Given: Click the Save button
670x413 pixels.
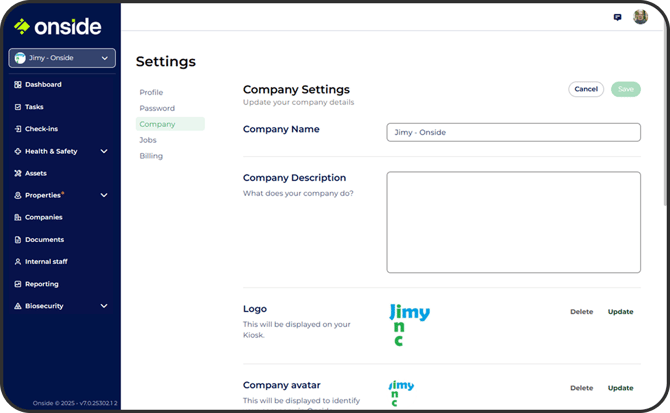Looking at the screenshot, I should pyautogui.click(x=626, y=89).
